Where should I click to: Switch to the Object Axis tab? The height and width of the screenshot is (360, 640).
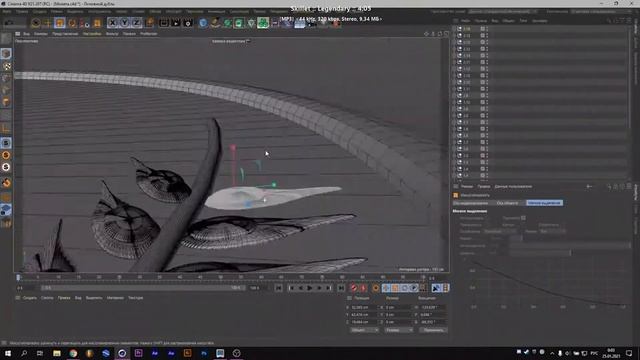tap(507, 203)
